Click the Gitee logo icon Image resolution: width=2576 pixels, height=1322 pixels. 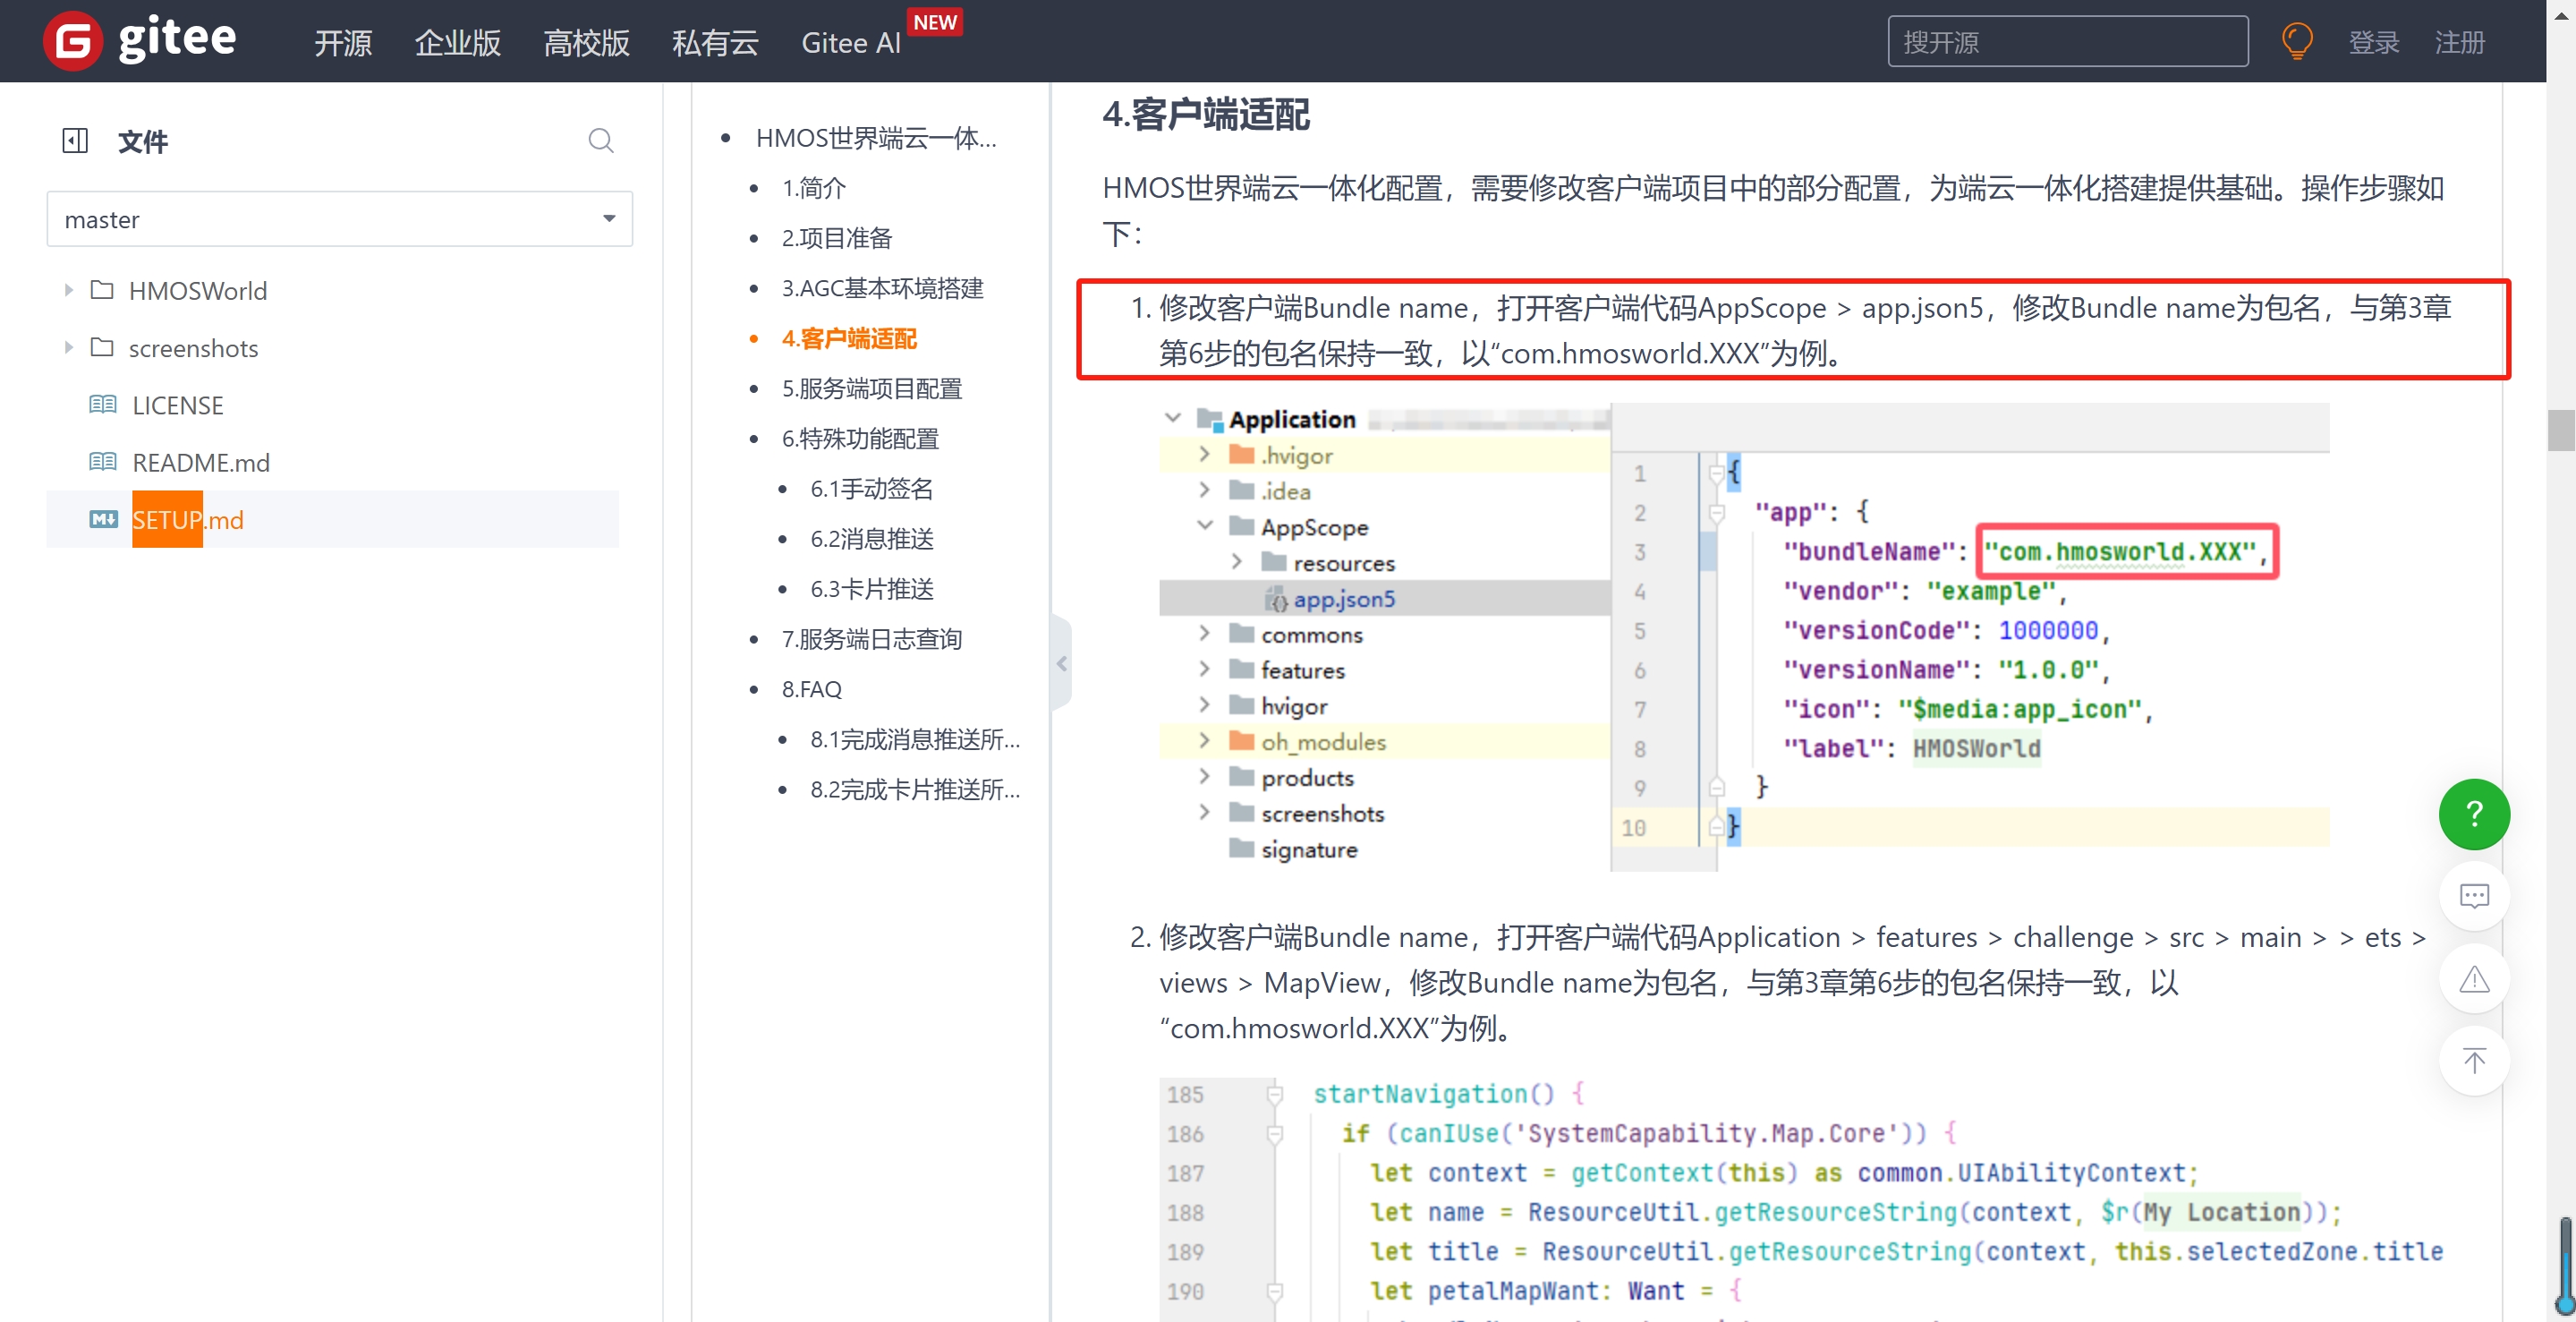click(72, 41)
